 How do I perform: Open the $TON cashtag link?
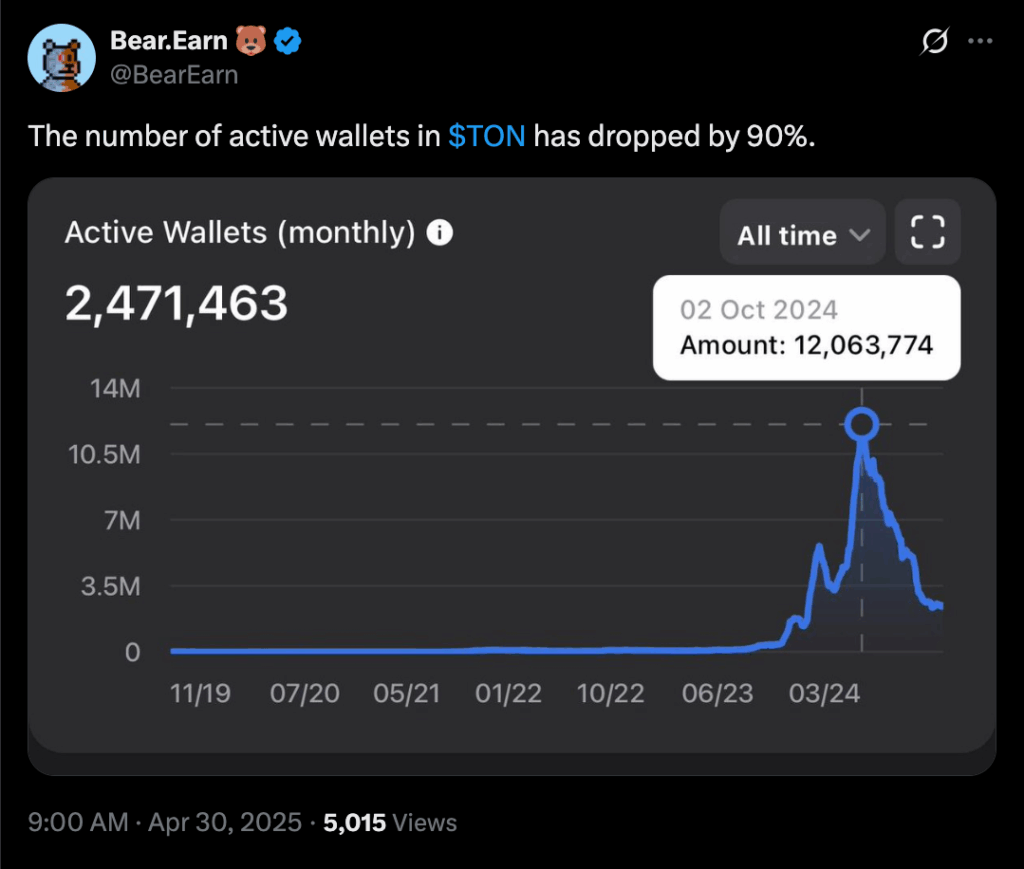click(487, 136)
